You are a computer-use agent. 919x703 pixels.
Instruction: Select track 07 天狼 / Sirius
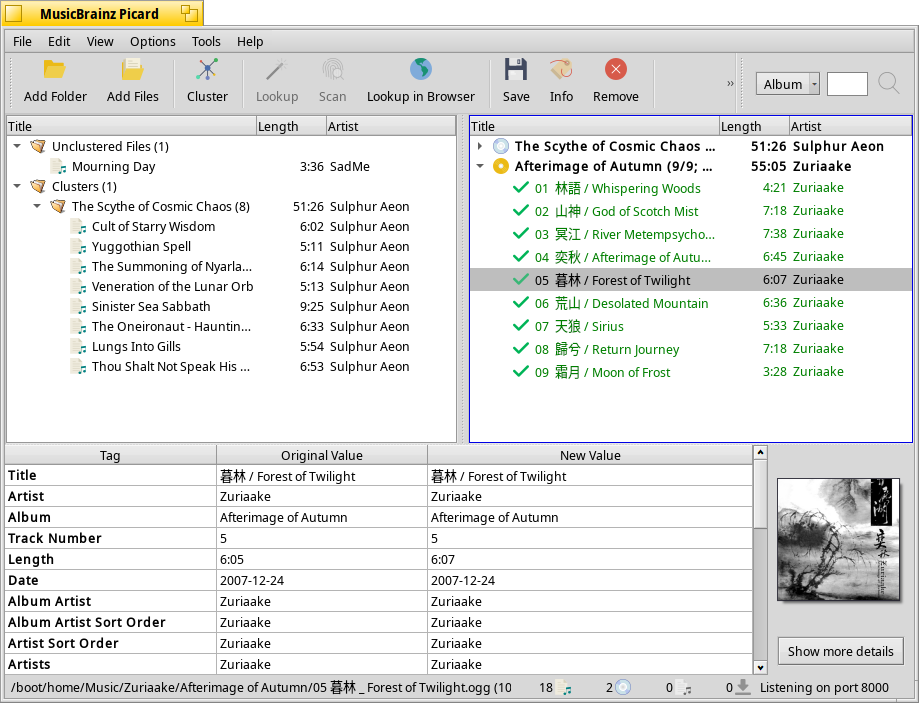click(690, 326)
